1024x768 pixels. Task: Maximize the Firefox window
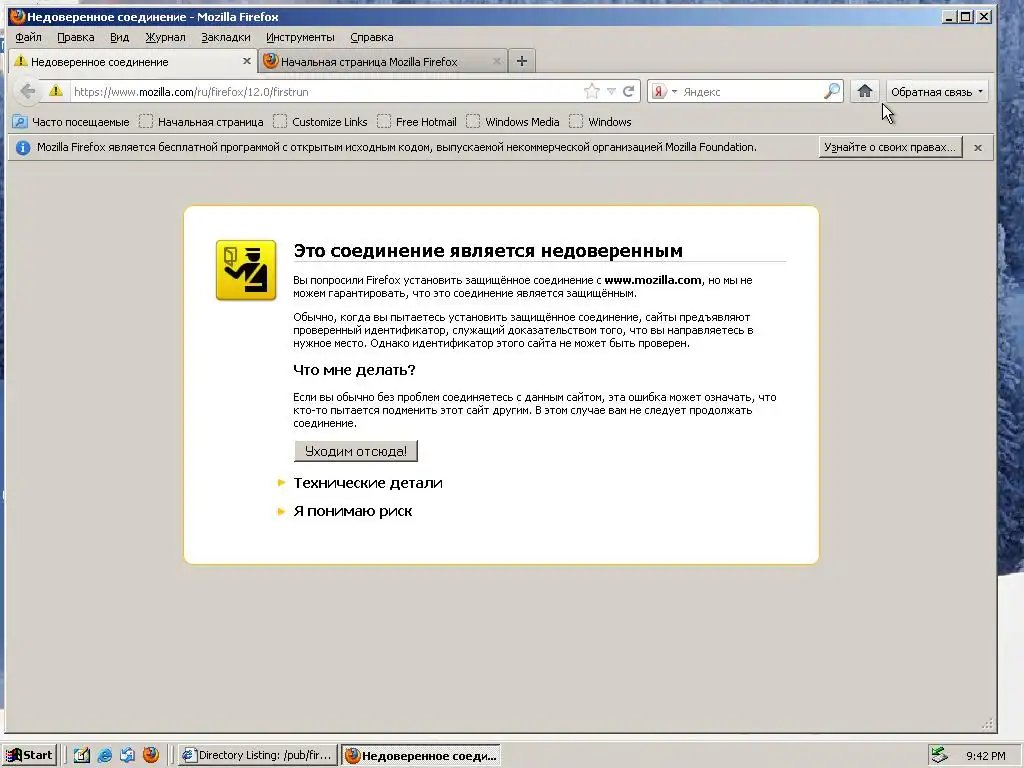(x=967, y=16)
